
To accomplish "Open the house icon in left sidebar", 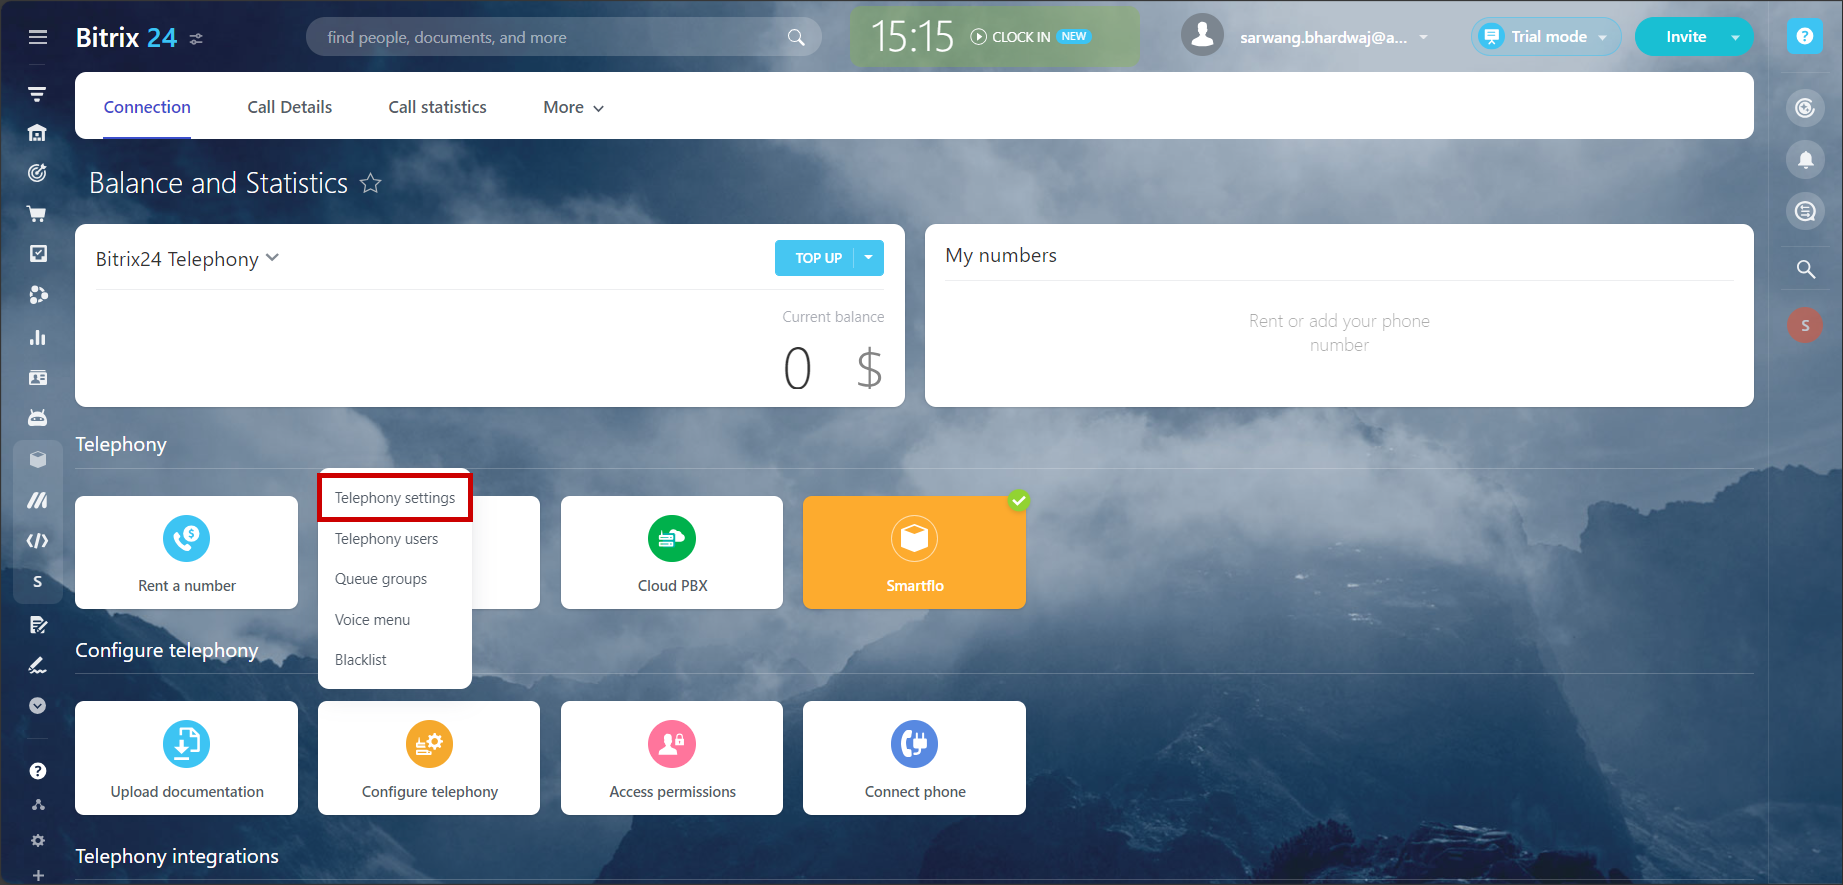I will click(x=37, y=133).
